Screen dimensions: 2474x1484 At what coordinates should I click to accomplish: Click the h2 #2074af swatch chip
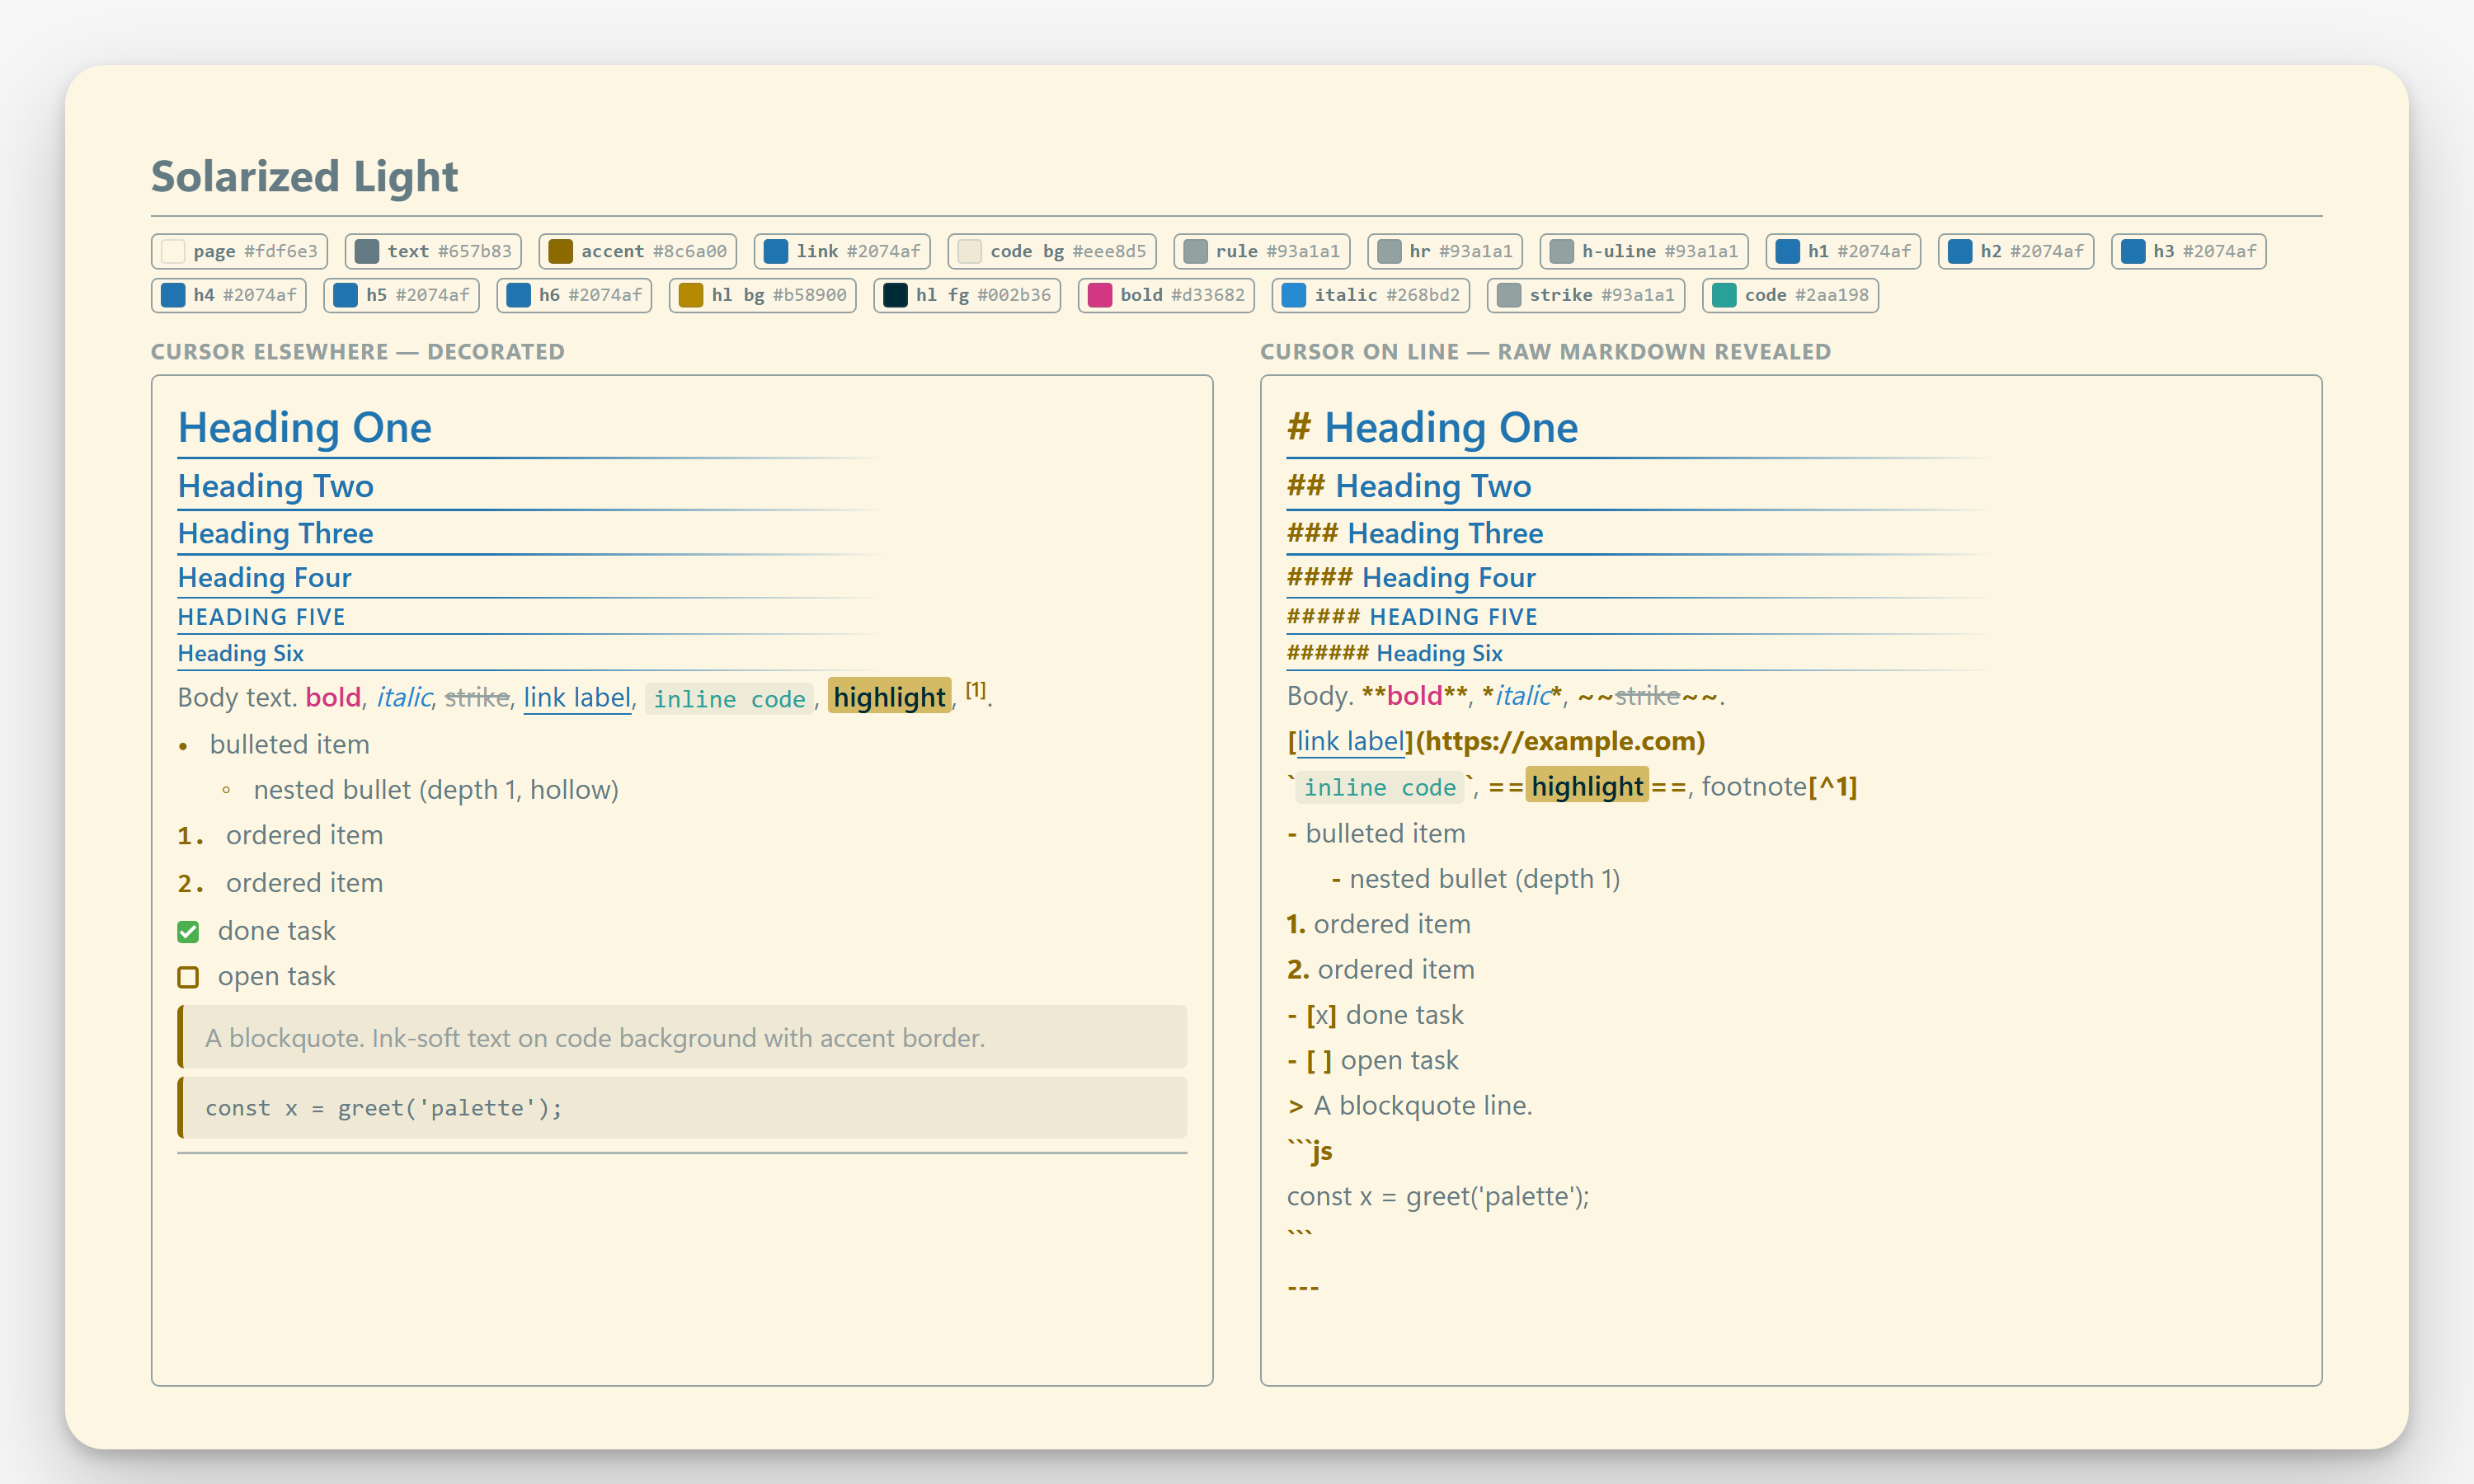pyautogui.click(x=2016, y=251)
